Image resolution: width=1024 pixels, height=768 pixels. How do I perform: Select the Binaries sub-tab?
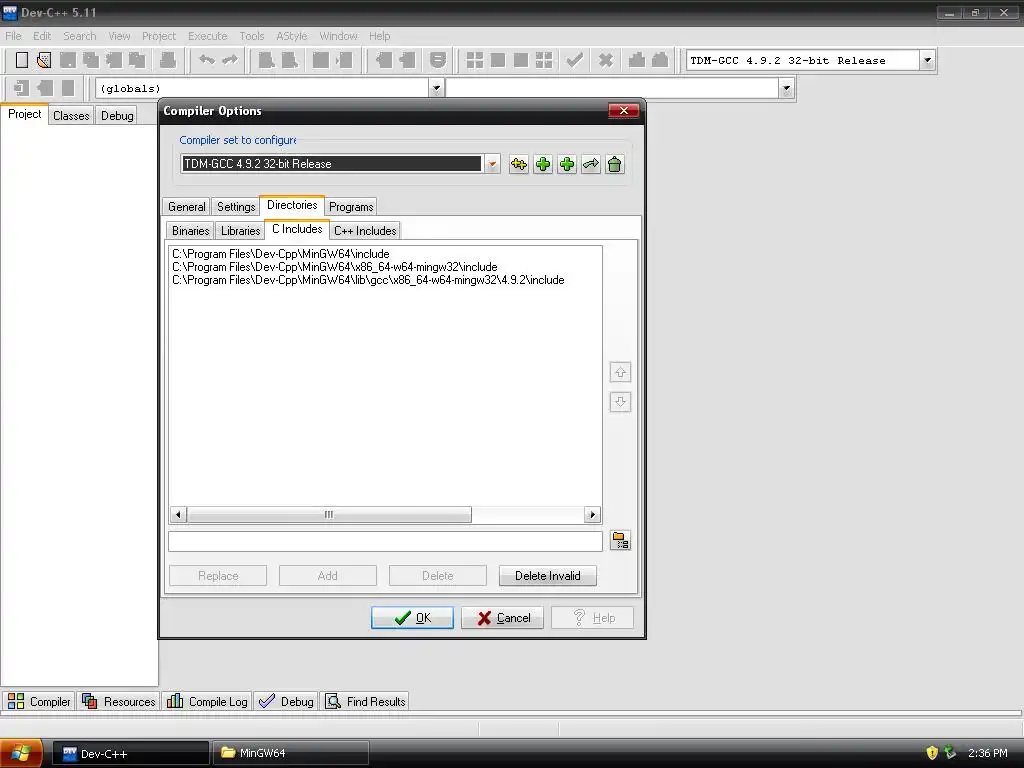[191, 231]
